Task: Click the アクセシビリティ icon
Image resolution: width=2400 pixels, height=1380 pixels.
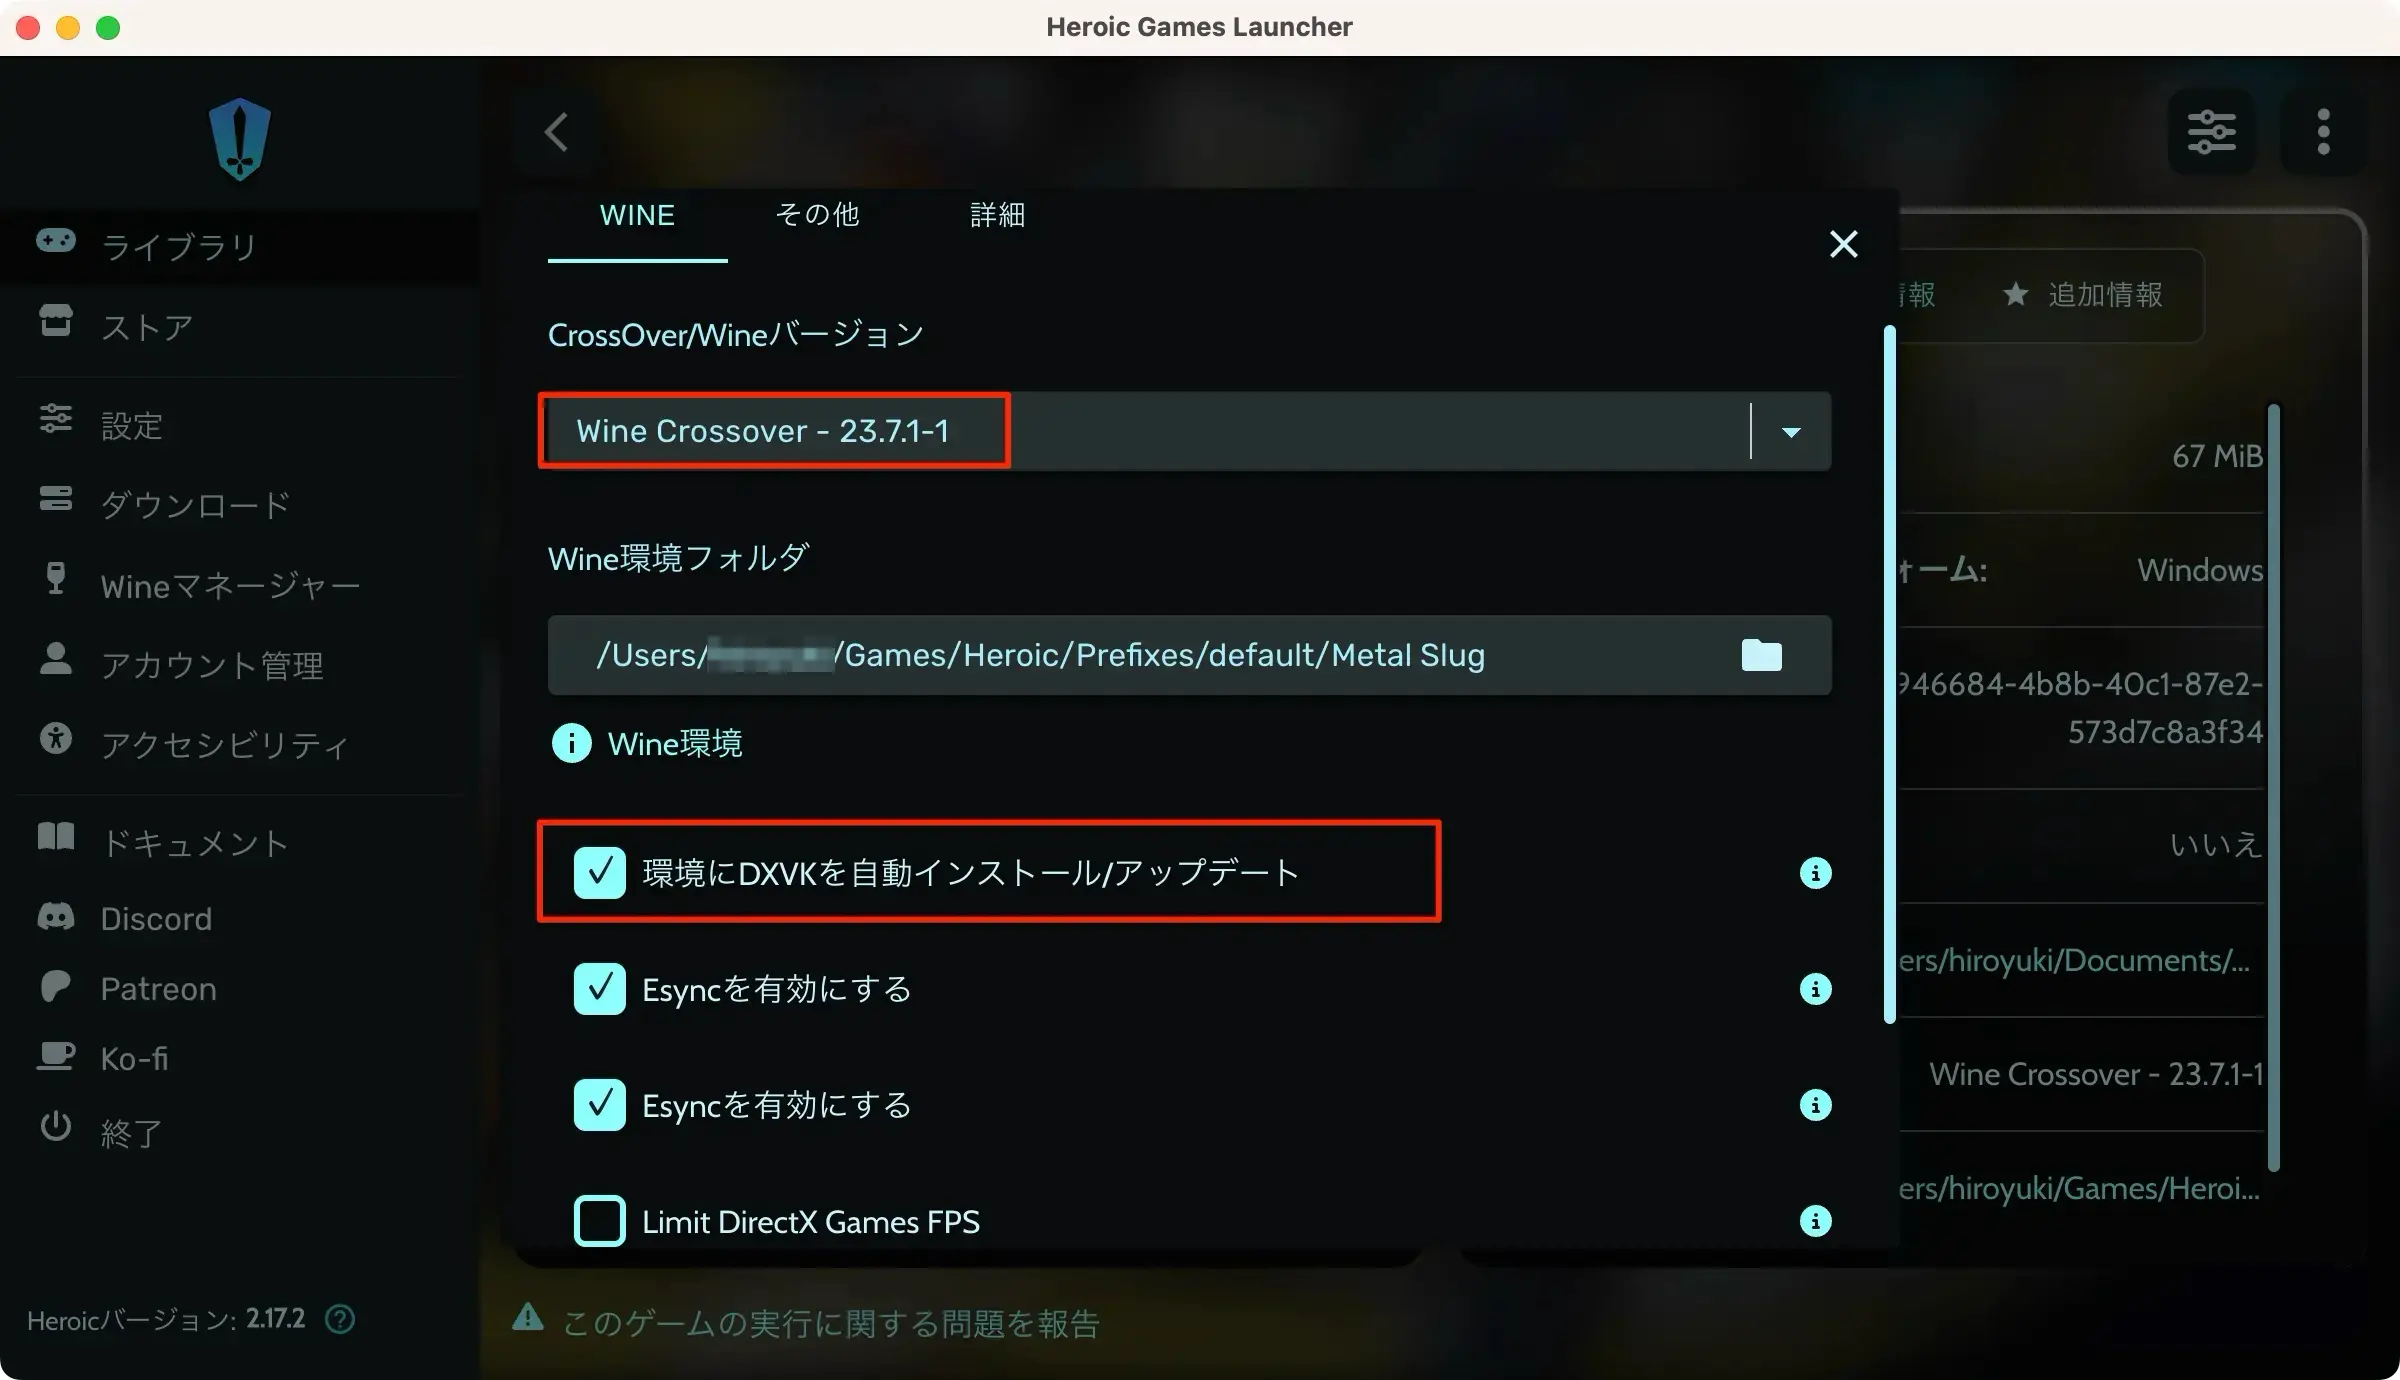Action: click(x=56, y=738)
